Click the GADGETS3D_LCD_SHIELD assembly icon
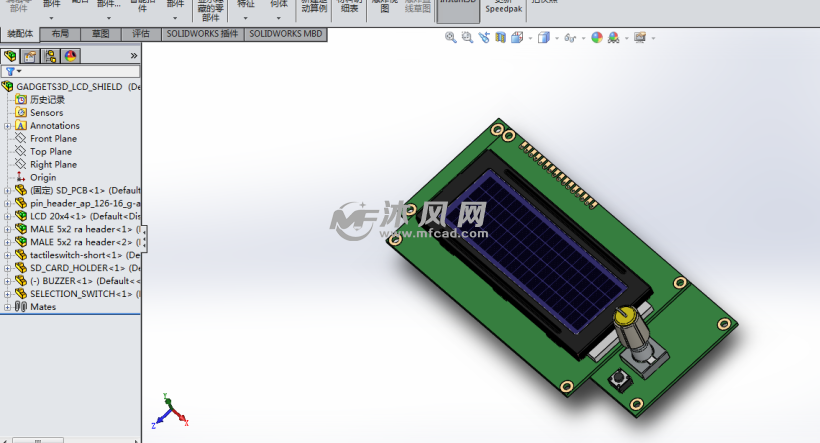 (7, 86)
